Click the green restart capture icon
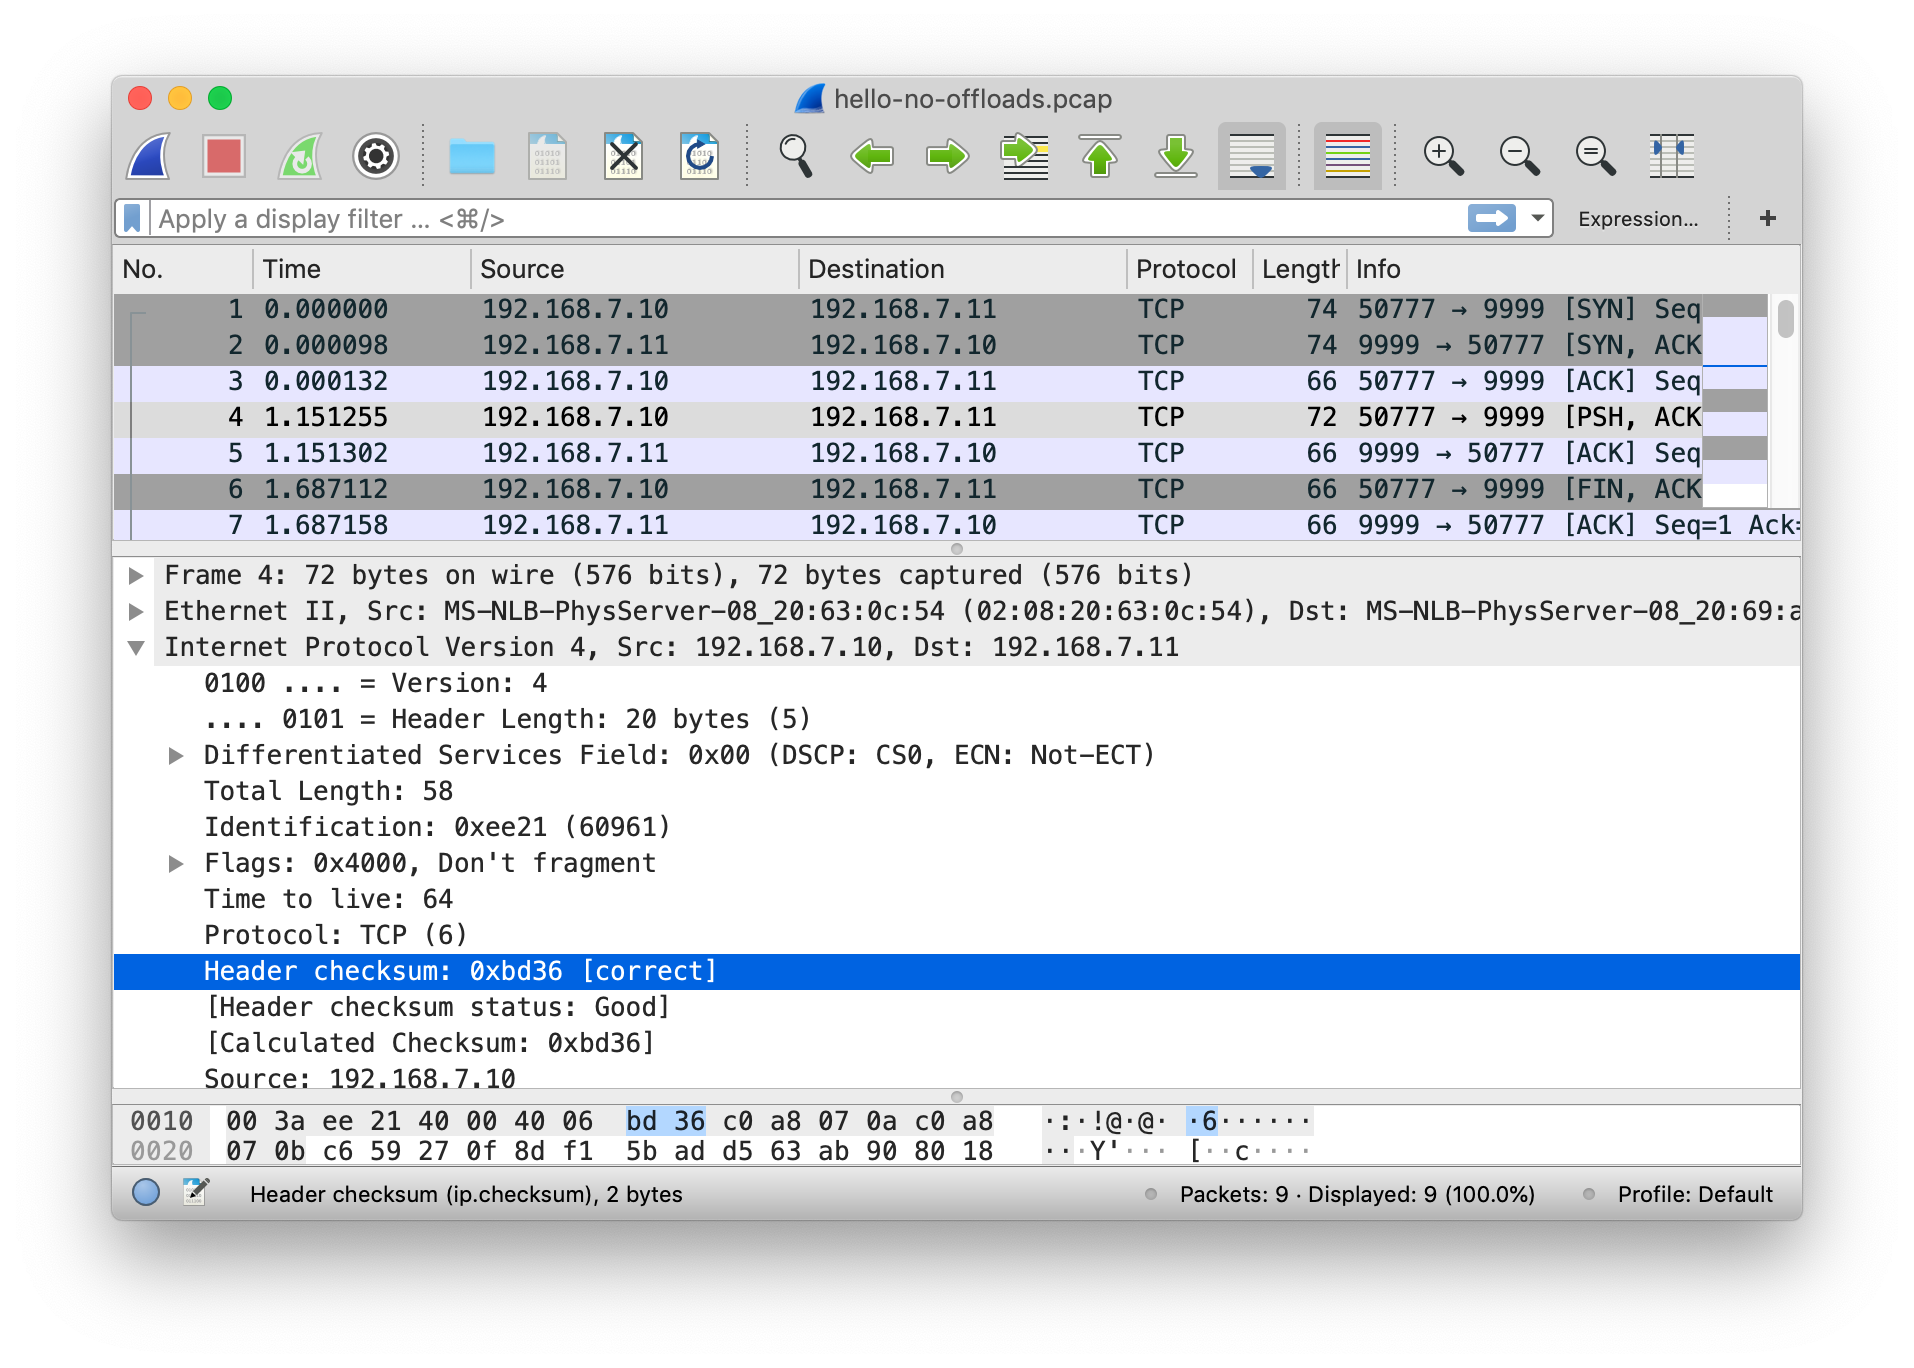The image size is (1914, 1368). tap(300, 157)
